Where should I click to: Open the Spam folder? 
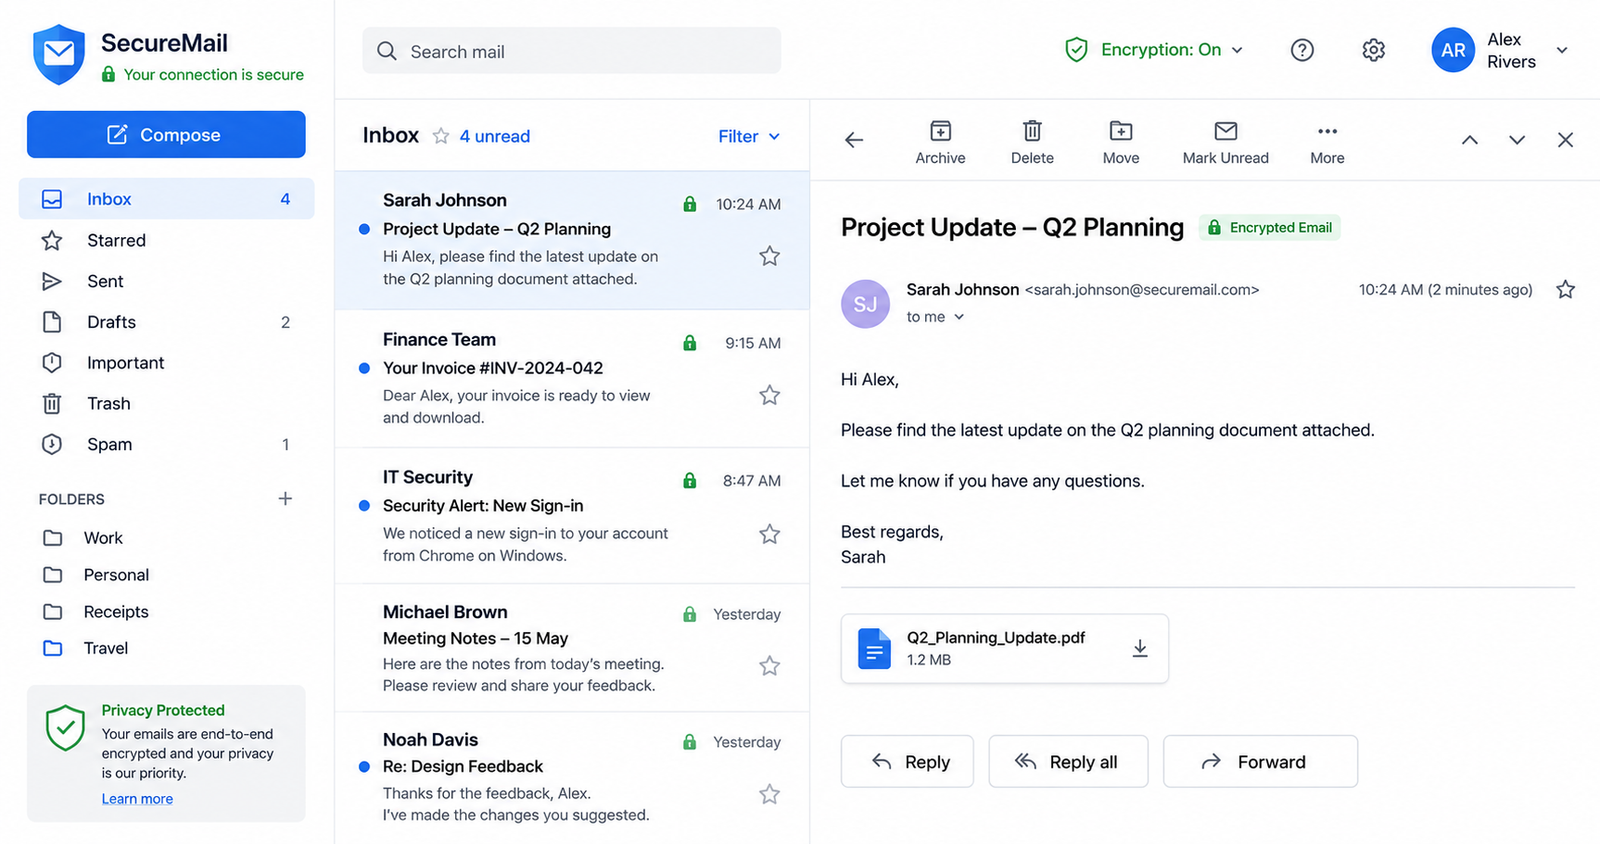click(167, 445)
